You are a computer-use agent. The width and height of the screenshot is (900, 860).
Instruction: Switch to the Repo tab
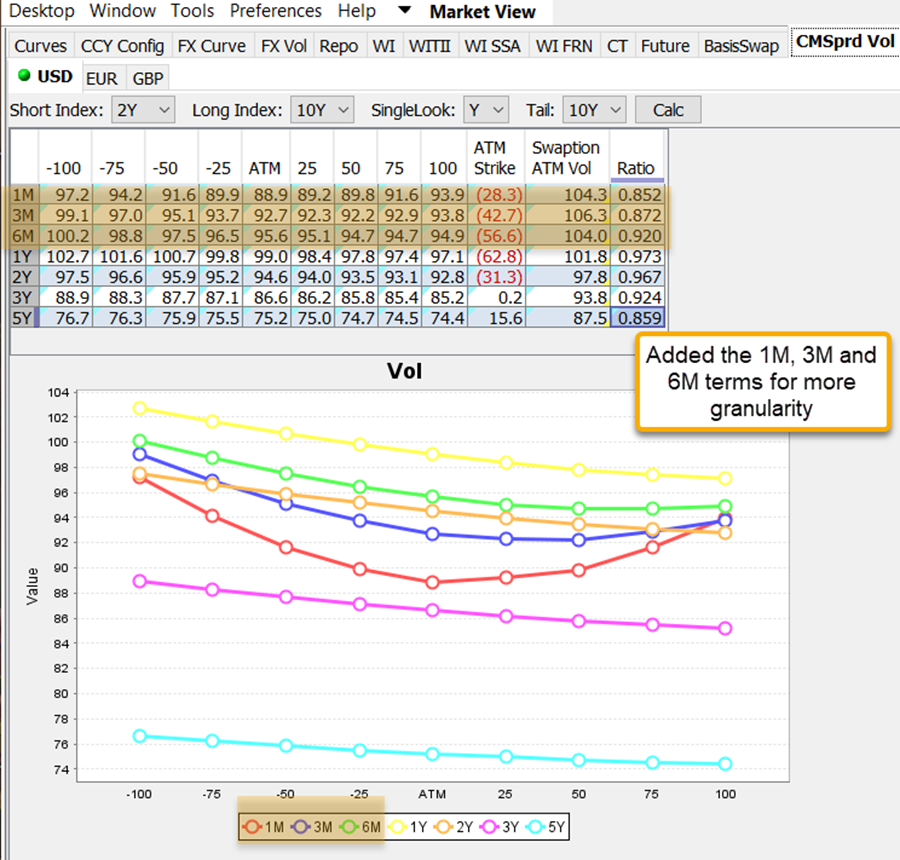click(x=339, y=46)
